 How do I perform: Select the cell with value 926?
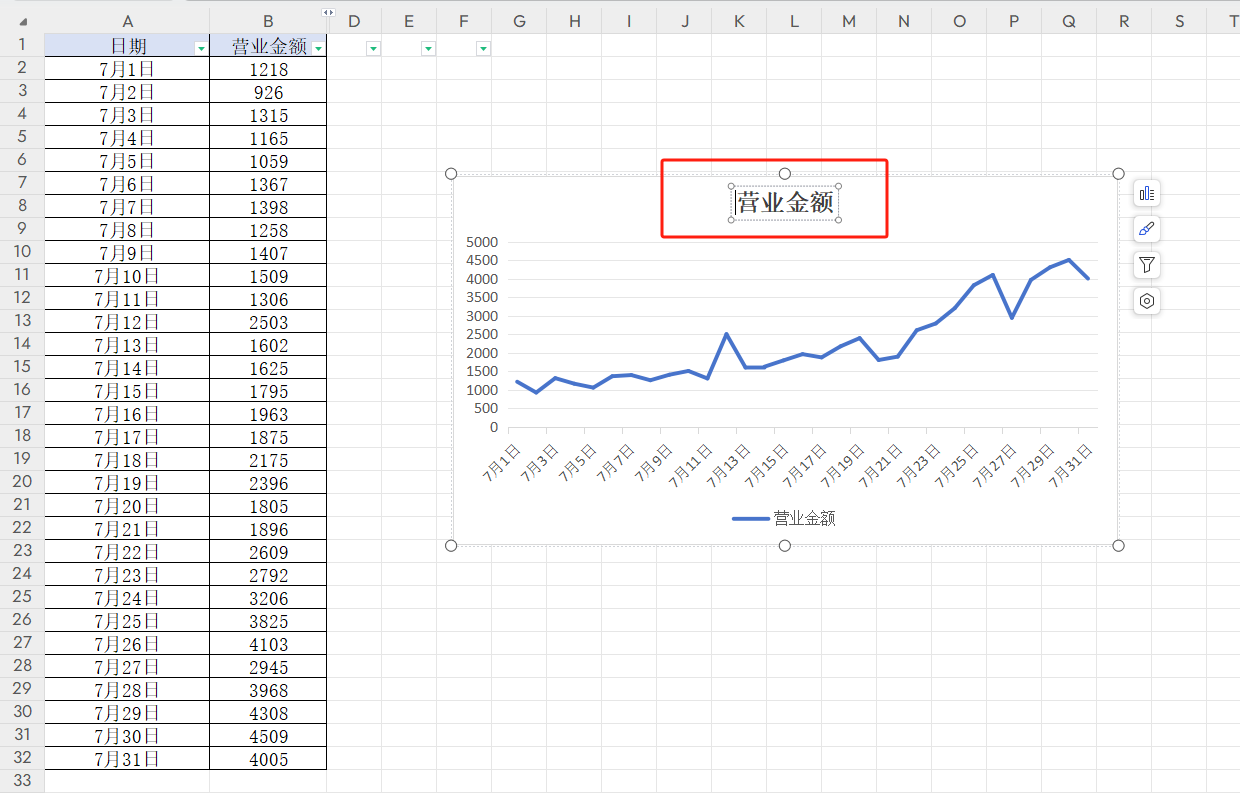click(x=268, y=91)
